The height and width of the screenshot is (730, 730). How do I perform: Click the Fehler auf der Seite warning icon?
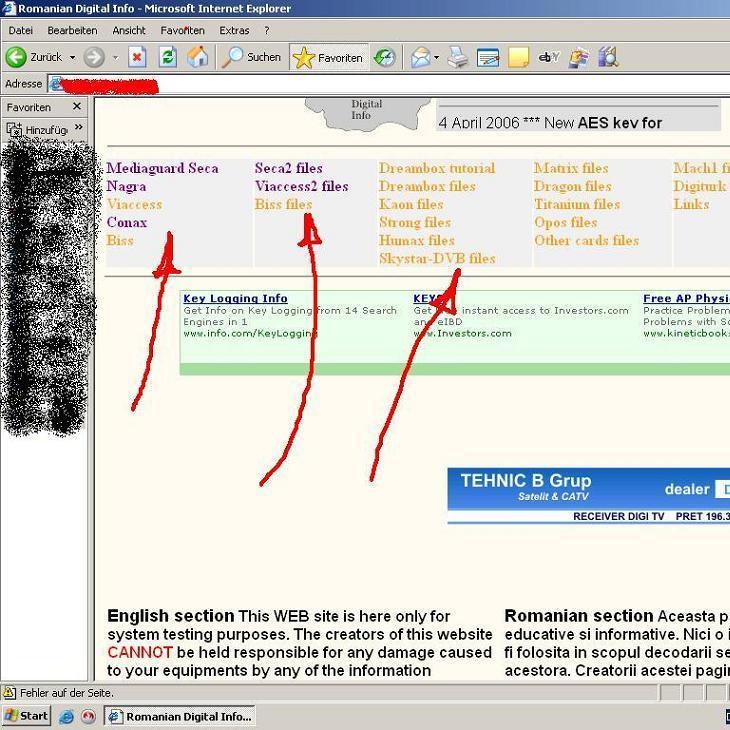point(9,693)
